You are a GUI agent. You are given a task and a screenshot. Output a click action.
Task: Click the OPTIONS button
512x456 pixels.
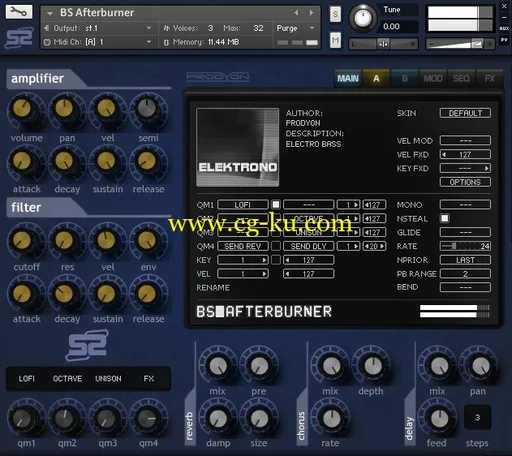465,182
